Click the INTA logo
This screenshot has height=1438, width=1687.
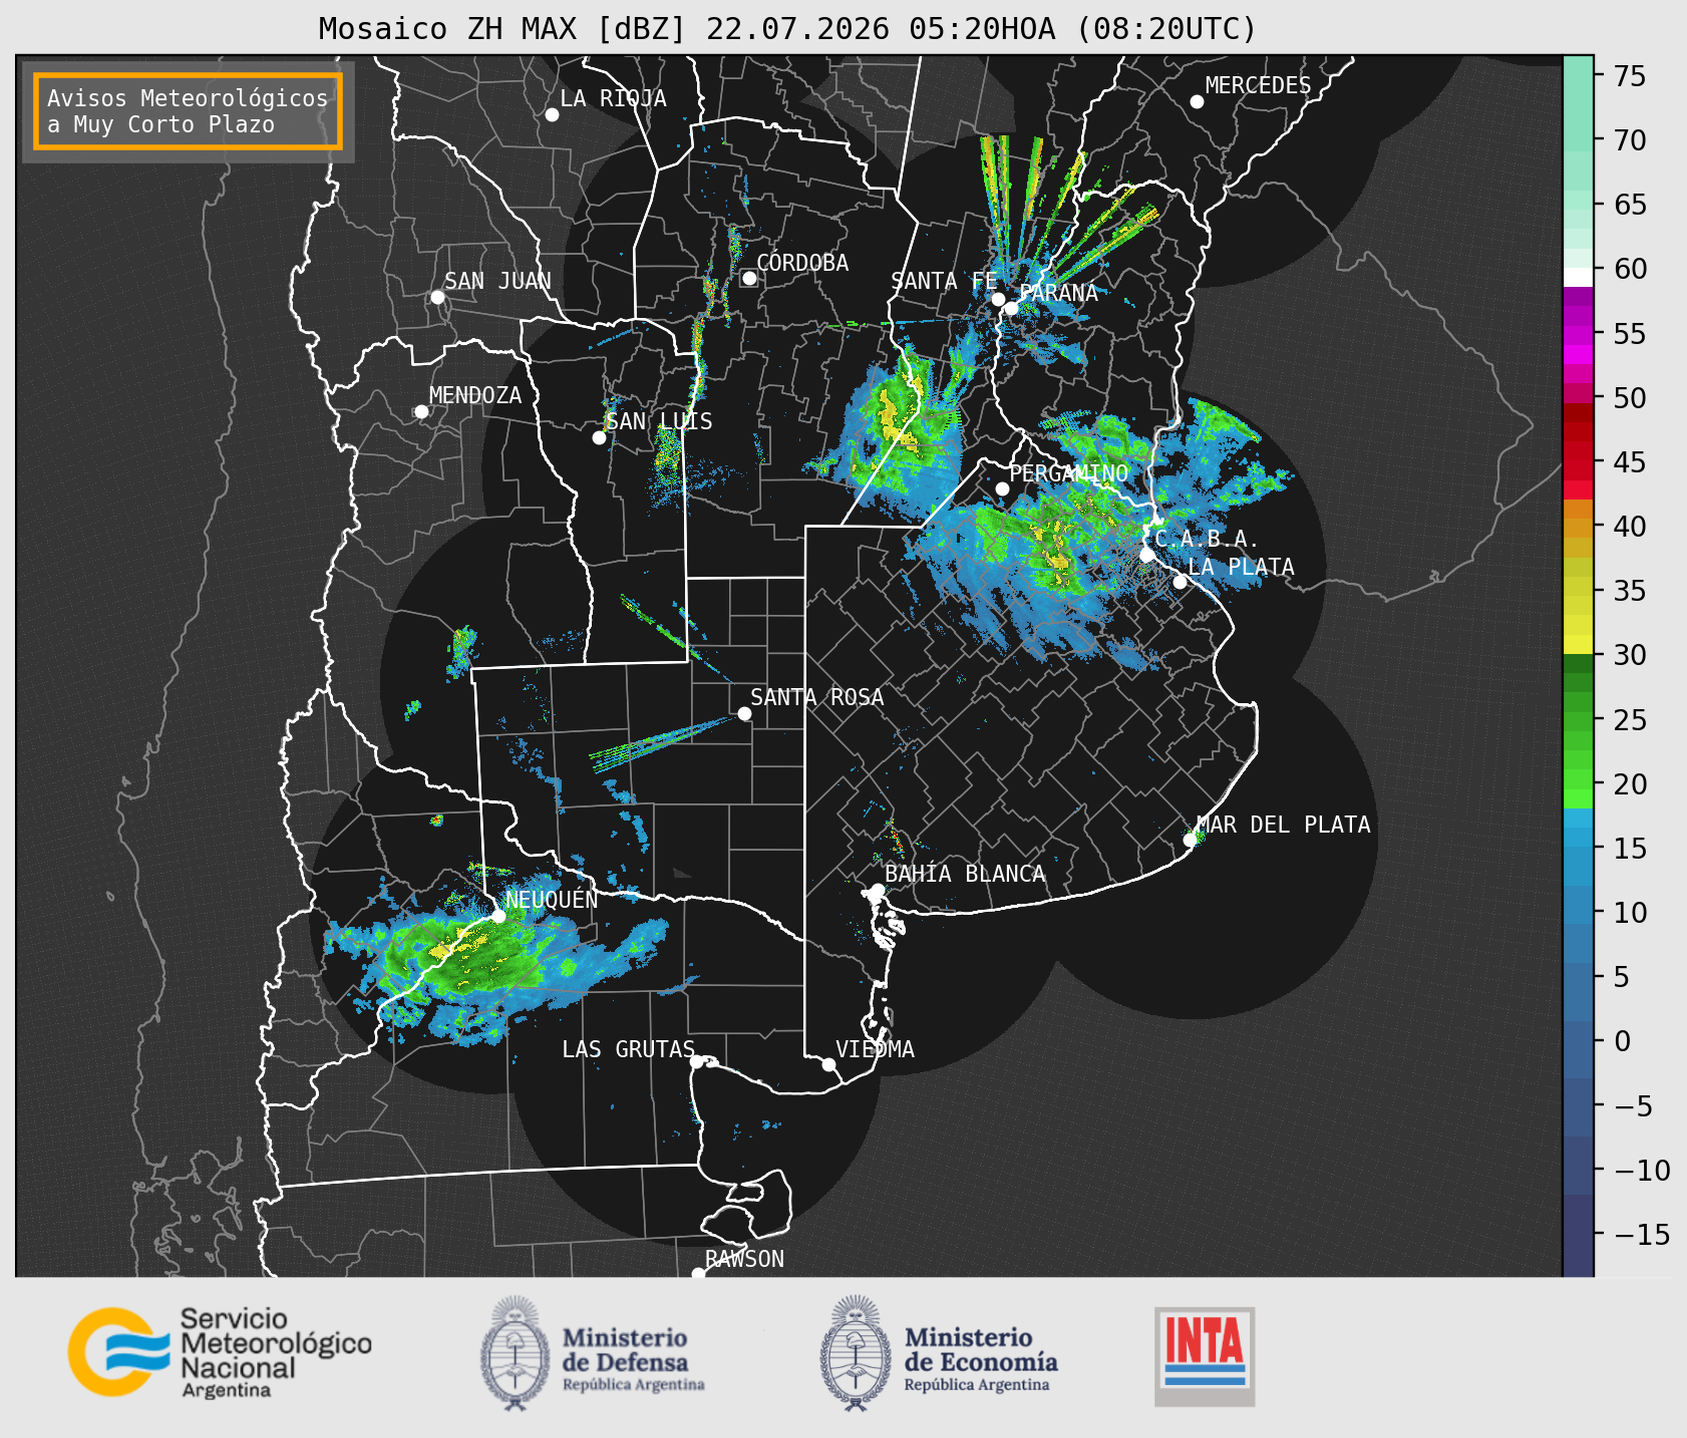click(1205, 1356)
